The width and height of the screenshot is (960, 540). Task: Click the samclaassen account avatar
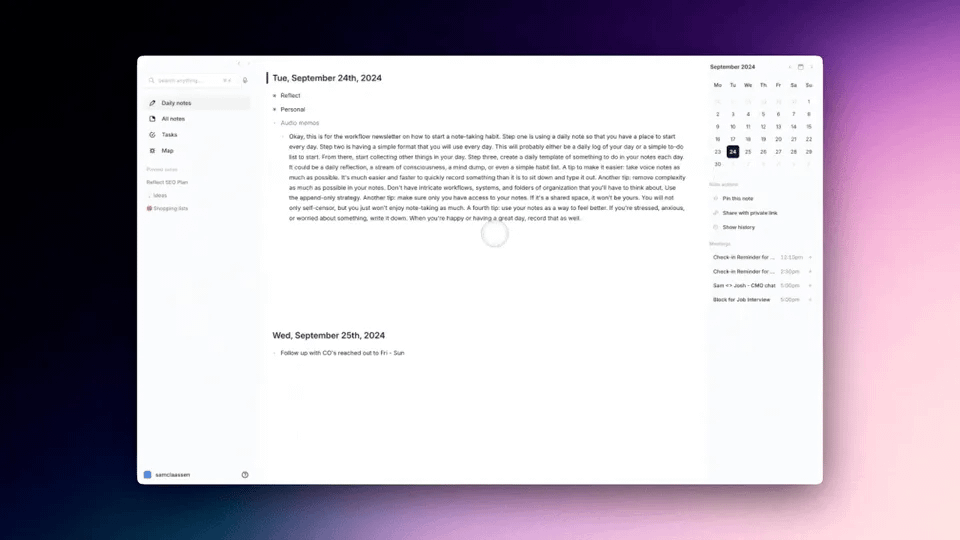(148, 474)
